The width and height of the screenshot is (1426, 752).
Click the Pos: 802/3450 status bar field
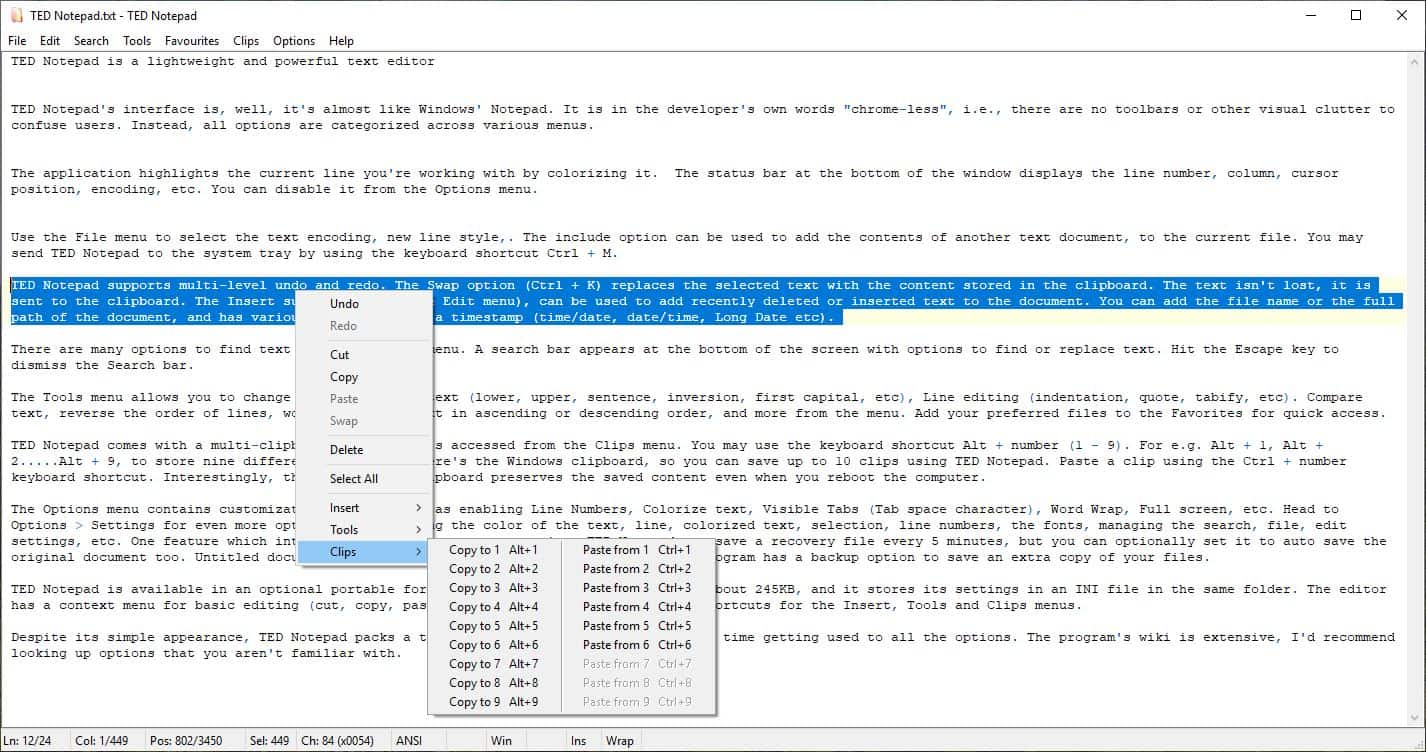coord(197,741)
